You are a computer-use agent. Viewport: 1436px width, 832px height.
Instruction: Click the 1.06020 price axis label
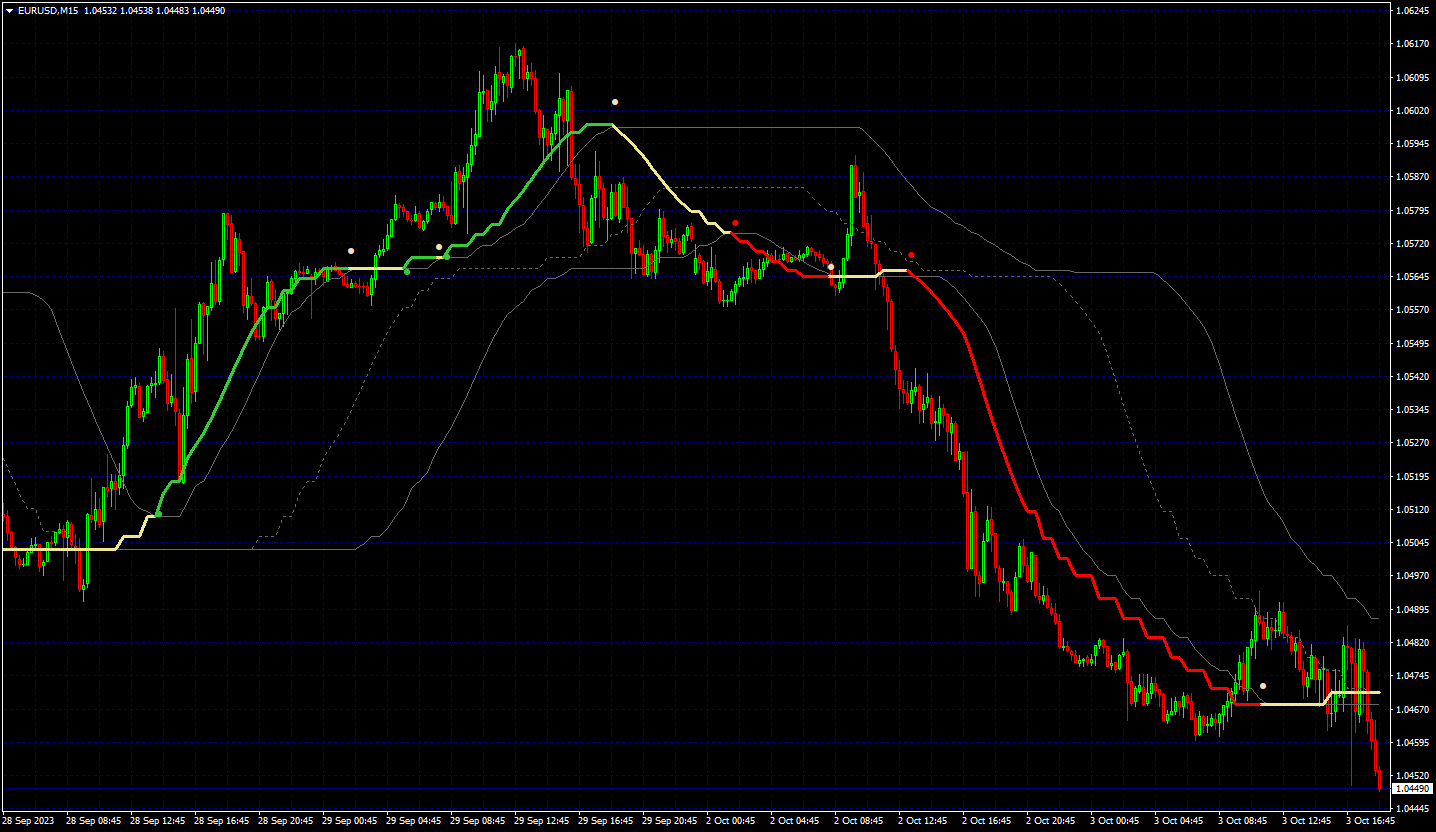(1411, 110)
